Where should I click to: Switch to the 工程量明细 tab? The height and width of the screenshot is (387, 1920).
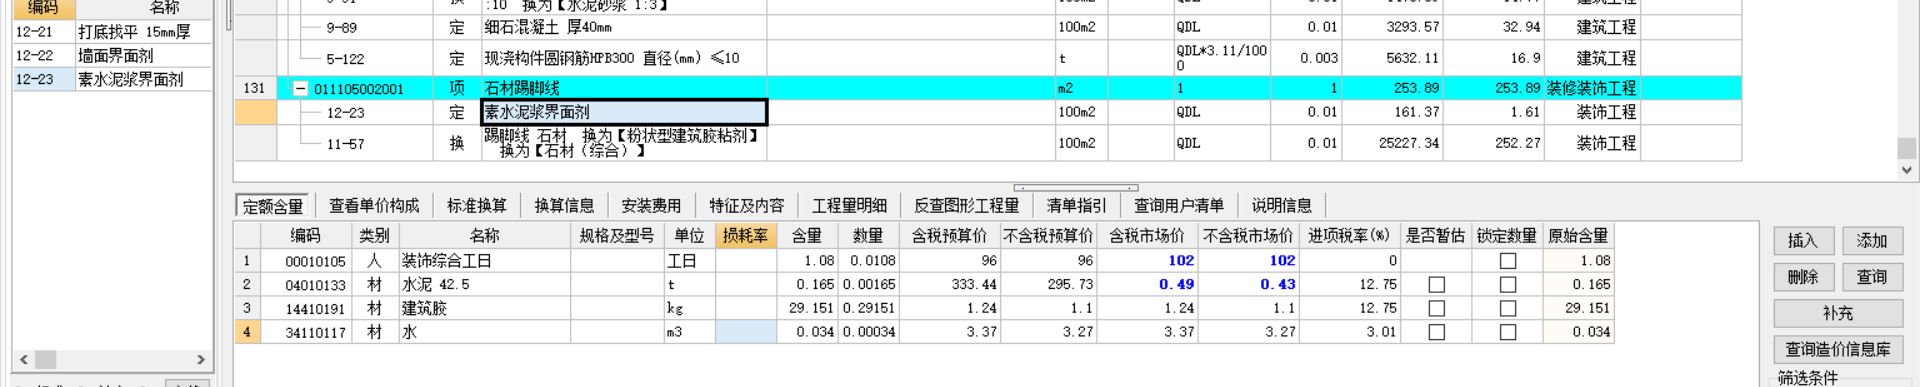[x=849, y=206]
